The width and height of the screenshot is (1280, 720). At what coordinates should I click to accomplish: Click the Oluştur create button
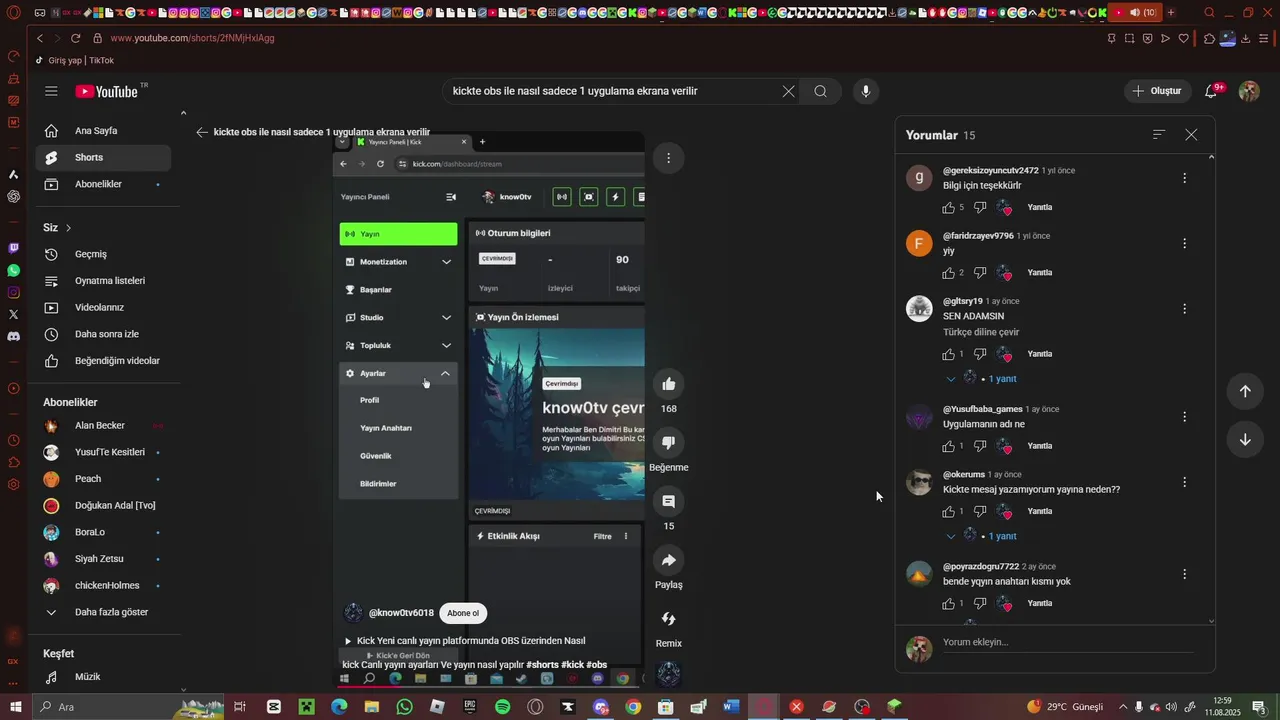(1157, 91)
